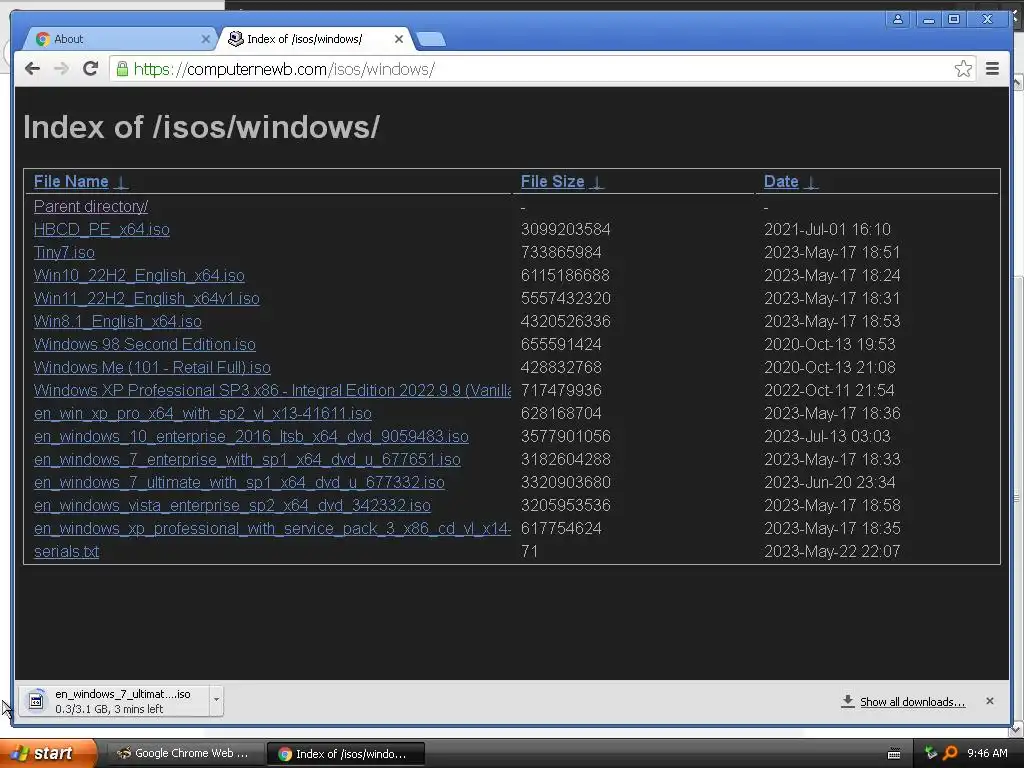Select the Index of /isos/windows/ tab
1024x768 pixels.
[315, 39]
